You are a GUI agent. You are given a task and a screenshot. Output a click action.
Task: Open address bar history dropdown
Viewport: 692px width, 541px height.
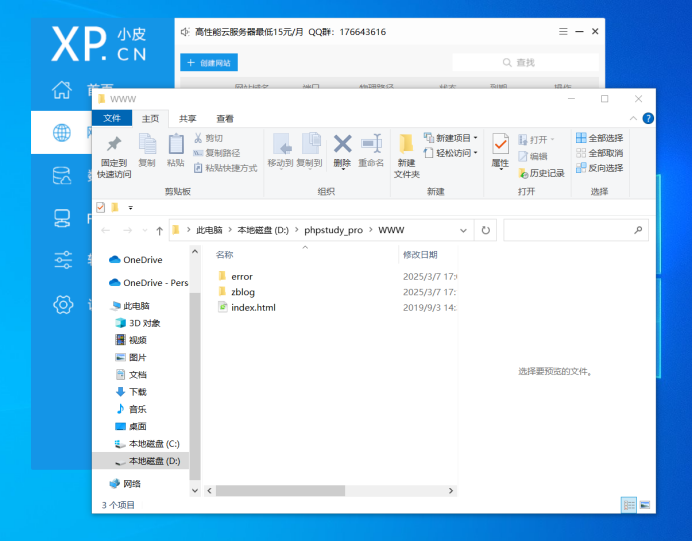pos(463,230)
